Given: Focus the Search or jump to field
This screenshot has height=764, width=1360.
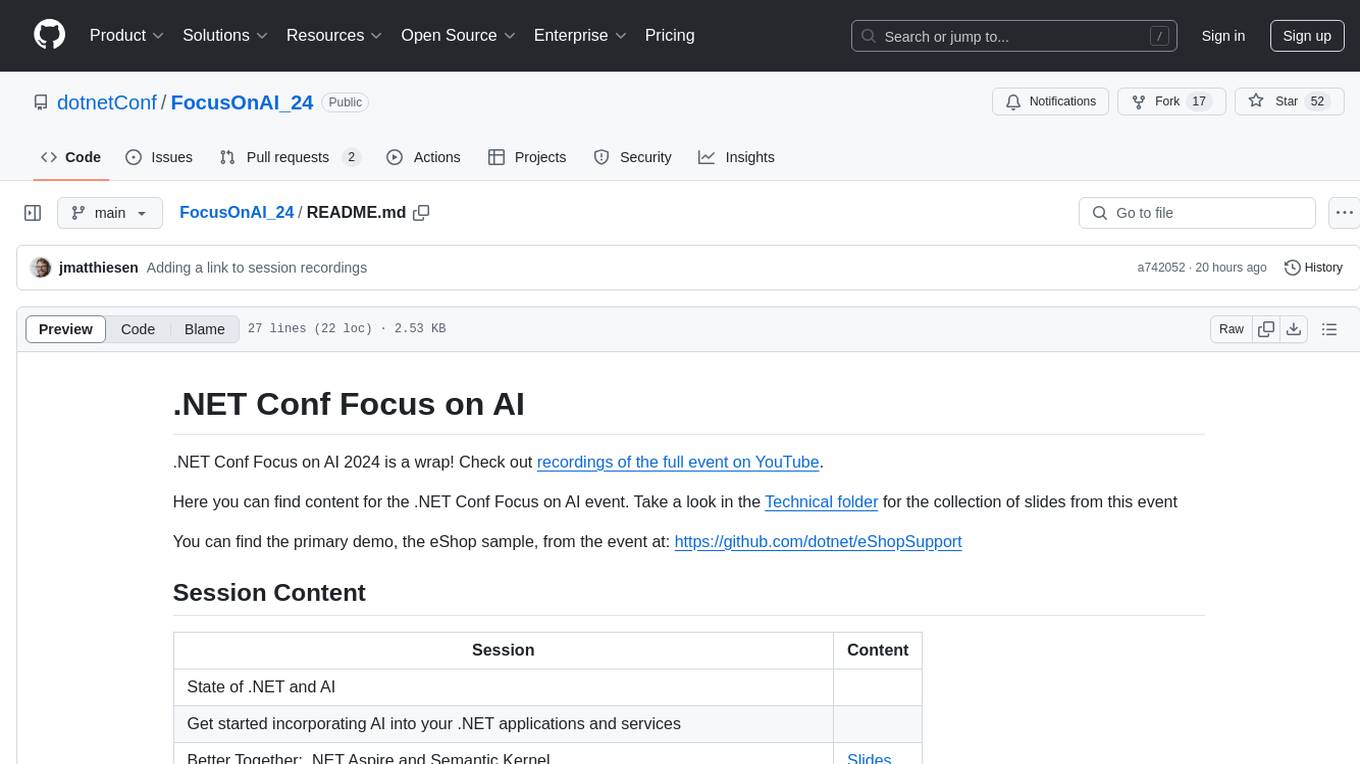Looking at the screenshot, I should [1015, 36].
